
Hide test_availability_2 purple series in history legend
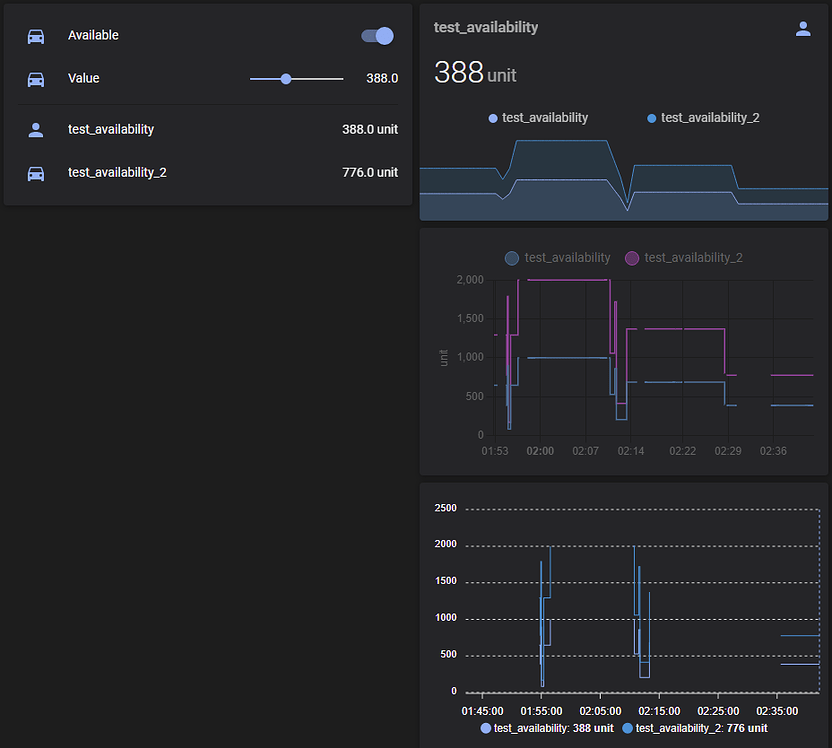tap(683, 258)
